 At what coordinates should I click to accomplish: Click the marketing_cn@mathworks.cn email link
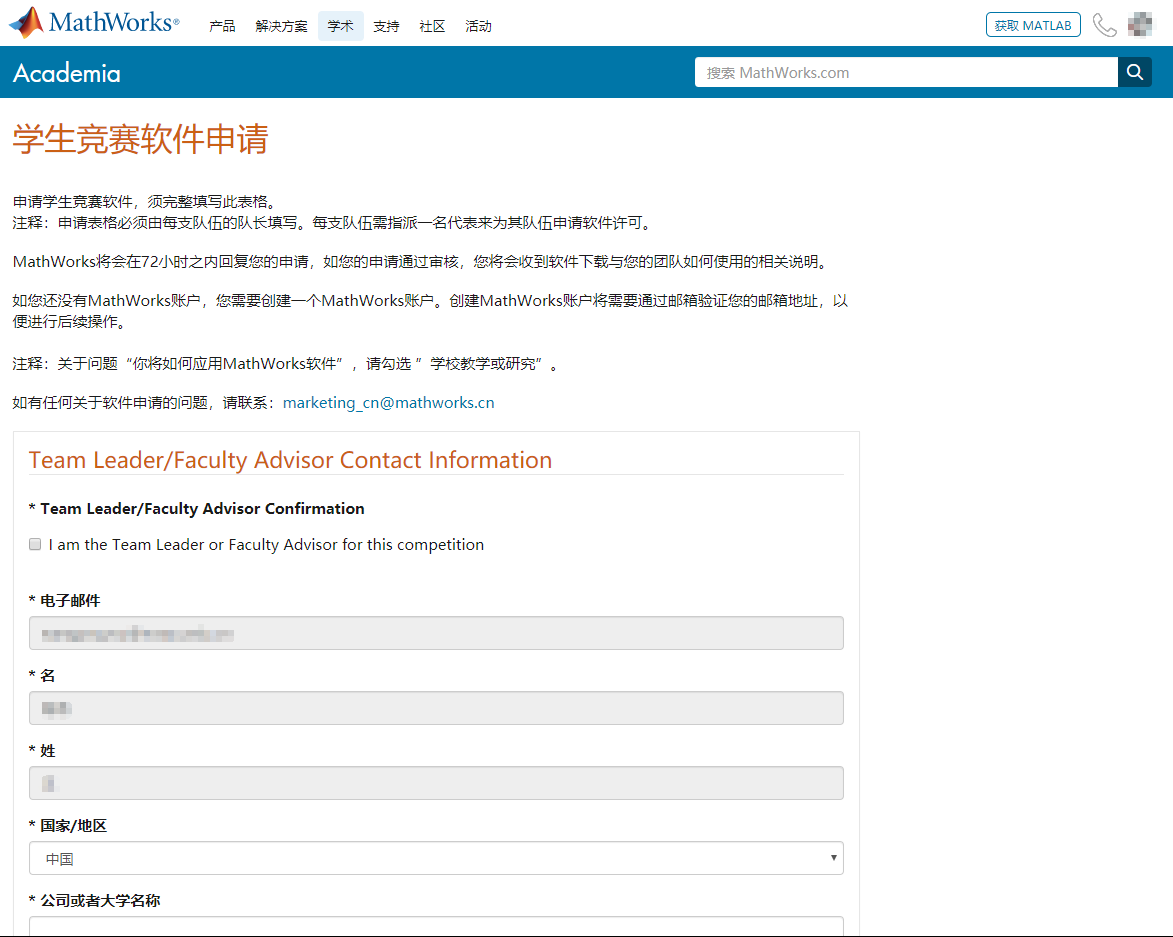click(388, 403)
